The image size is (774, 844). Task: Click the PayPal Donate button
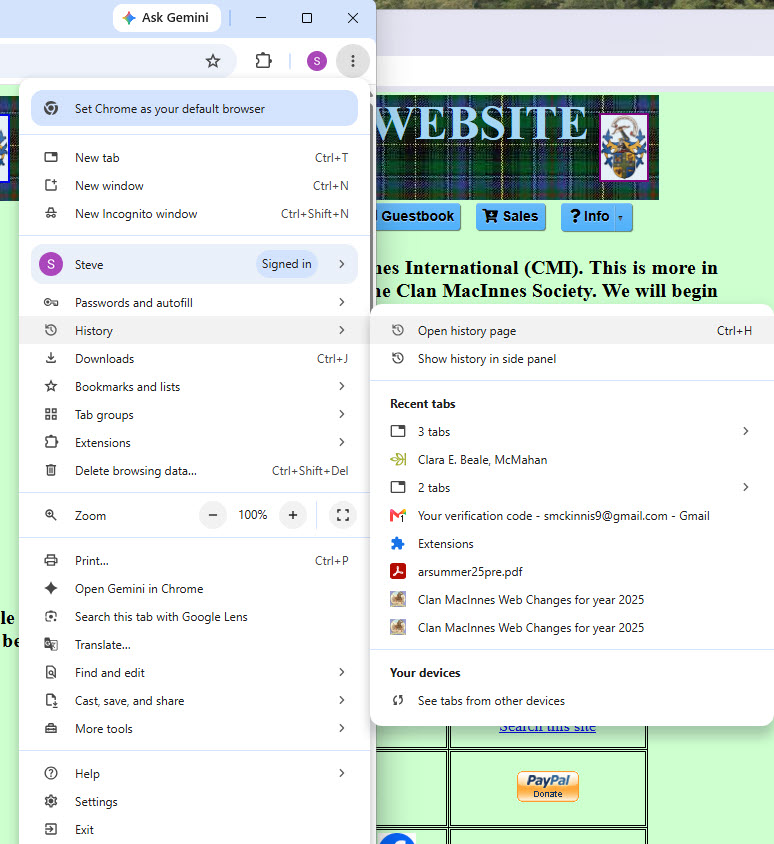[x=548, y=786]
